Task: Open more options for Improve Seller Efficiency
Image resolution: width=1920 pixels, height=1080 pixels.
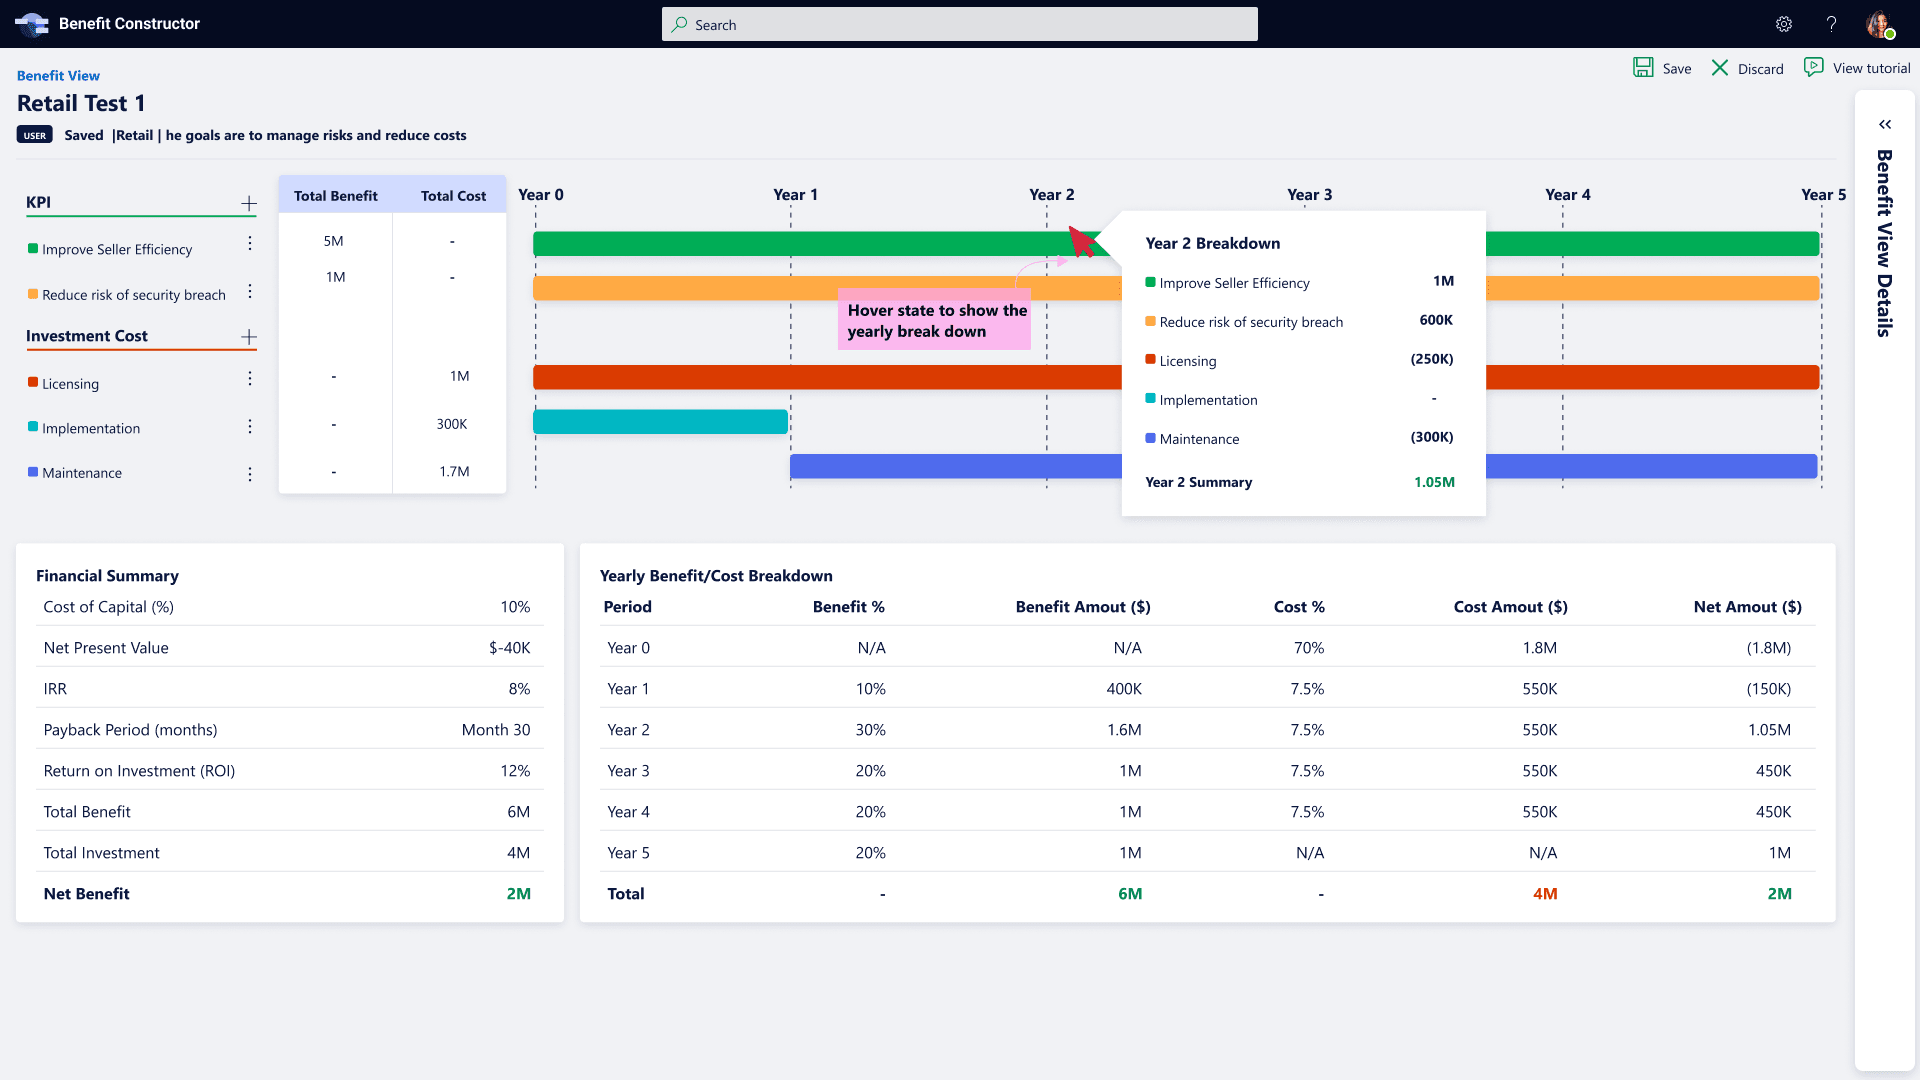Action: (x=250, y=244)
